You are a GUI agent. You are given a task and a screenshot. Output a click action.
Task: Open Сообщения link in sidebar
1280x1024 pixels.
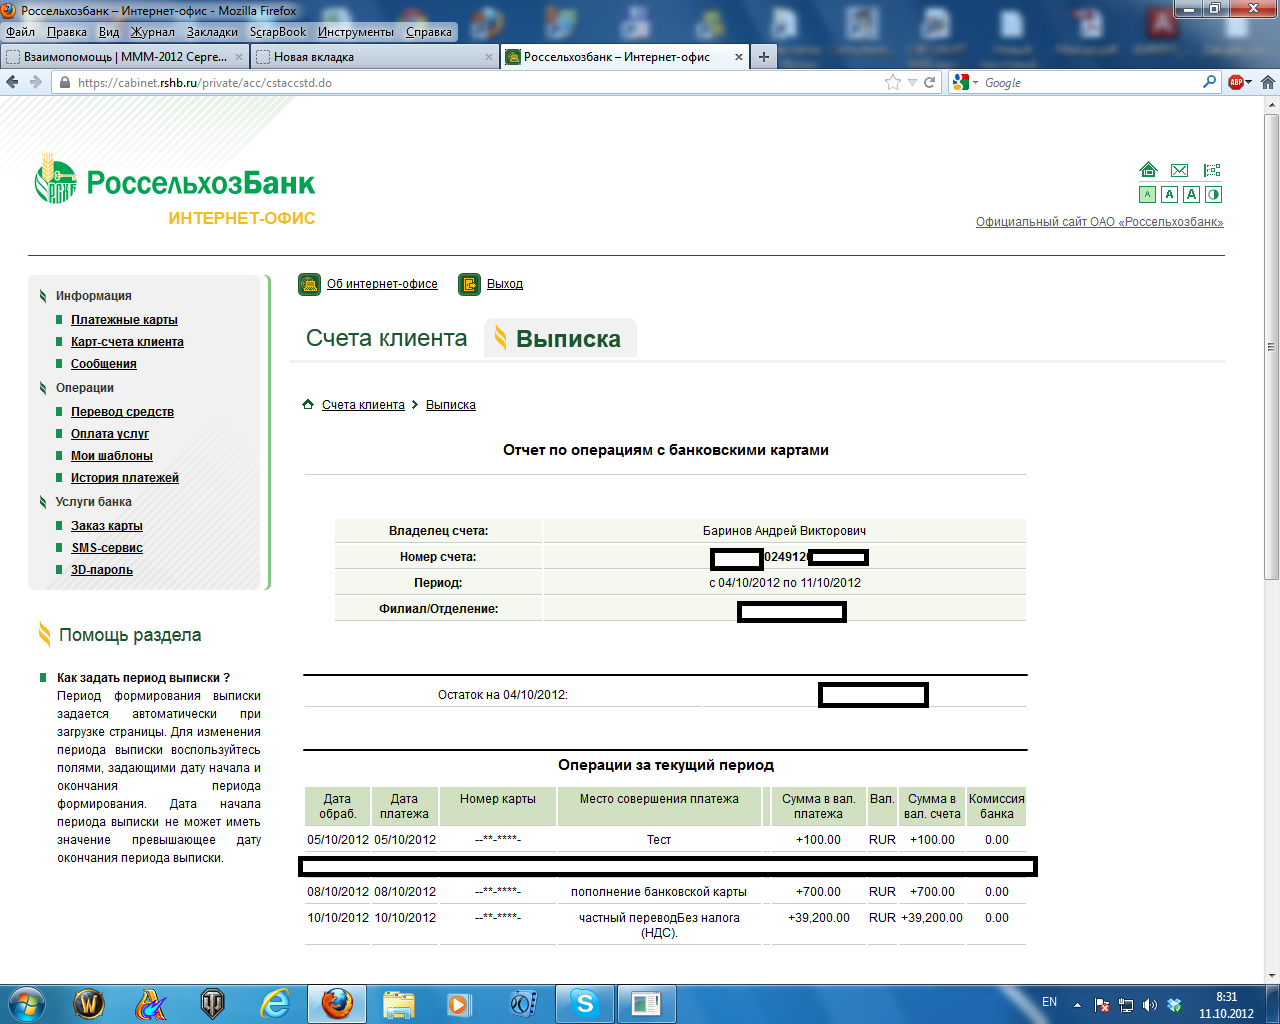[104, 364]
